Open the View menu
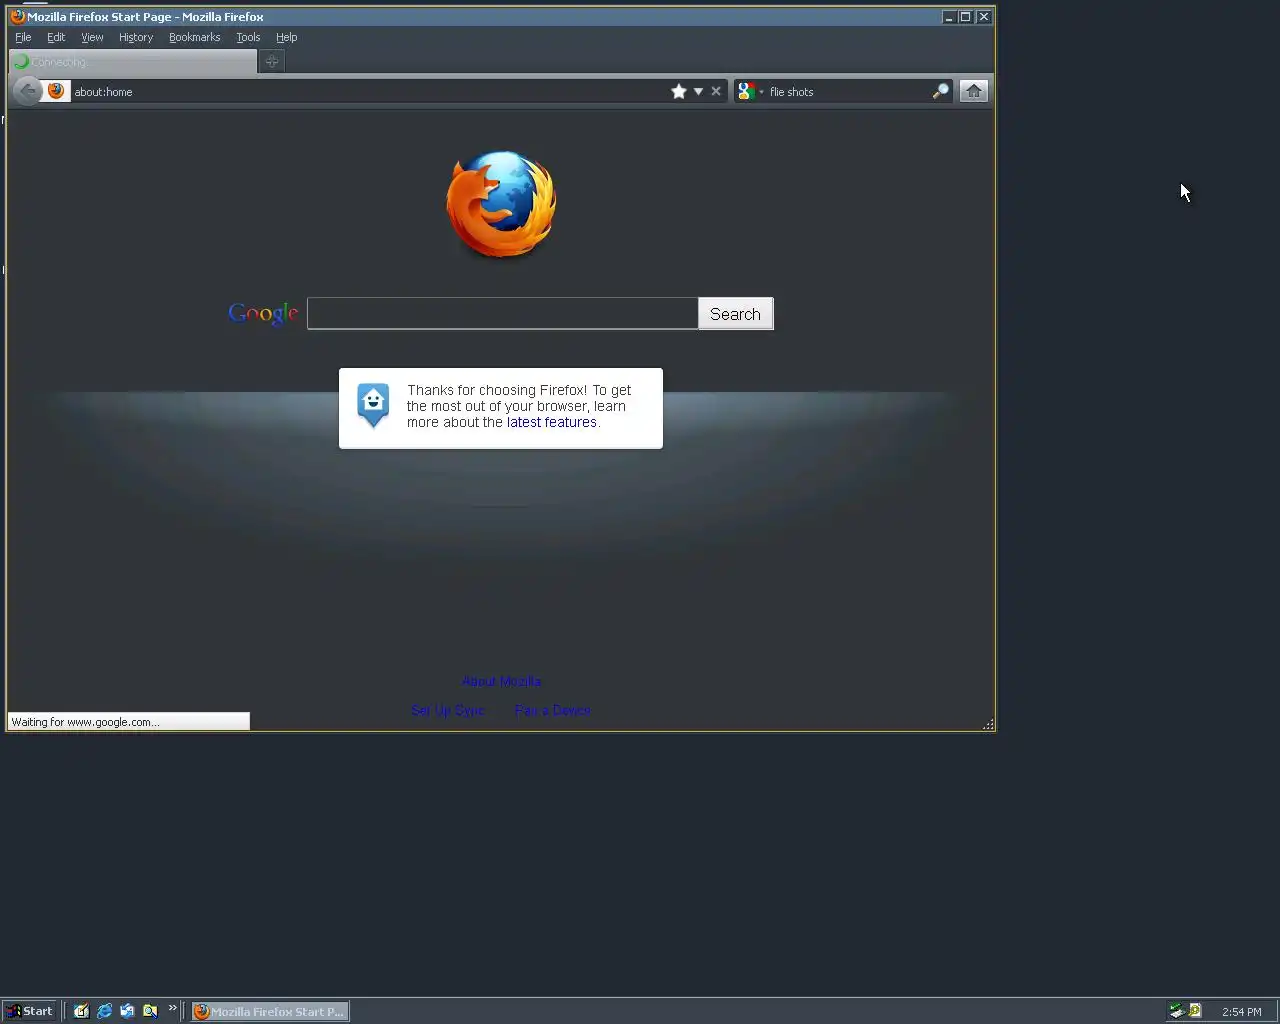The width and height of the screenshot is (1280, 1024). 92,37
